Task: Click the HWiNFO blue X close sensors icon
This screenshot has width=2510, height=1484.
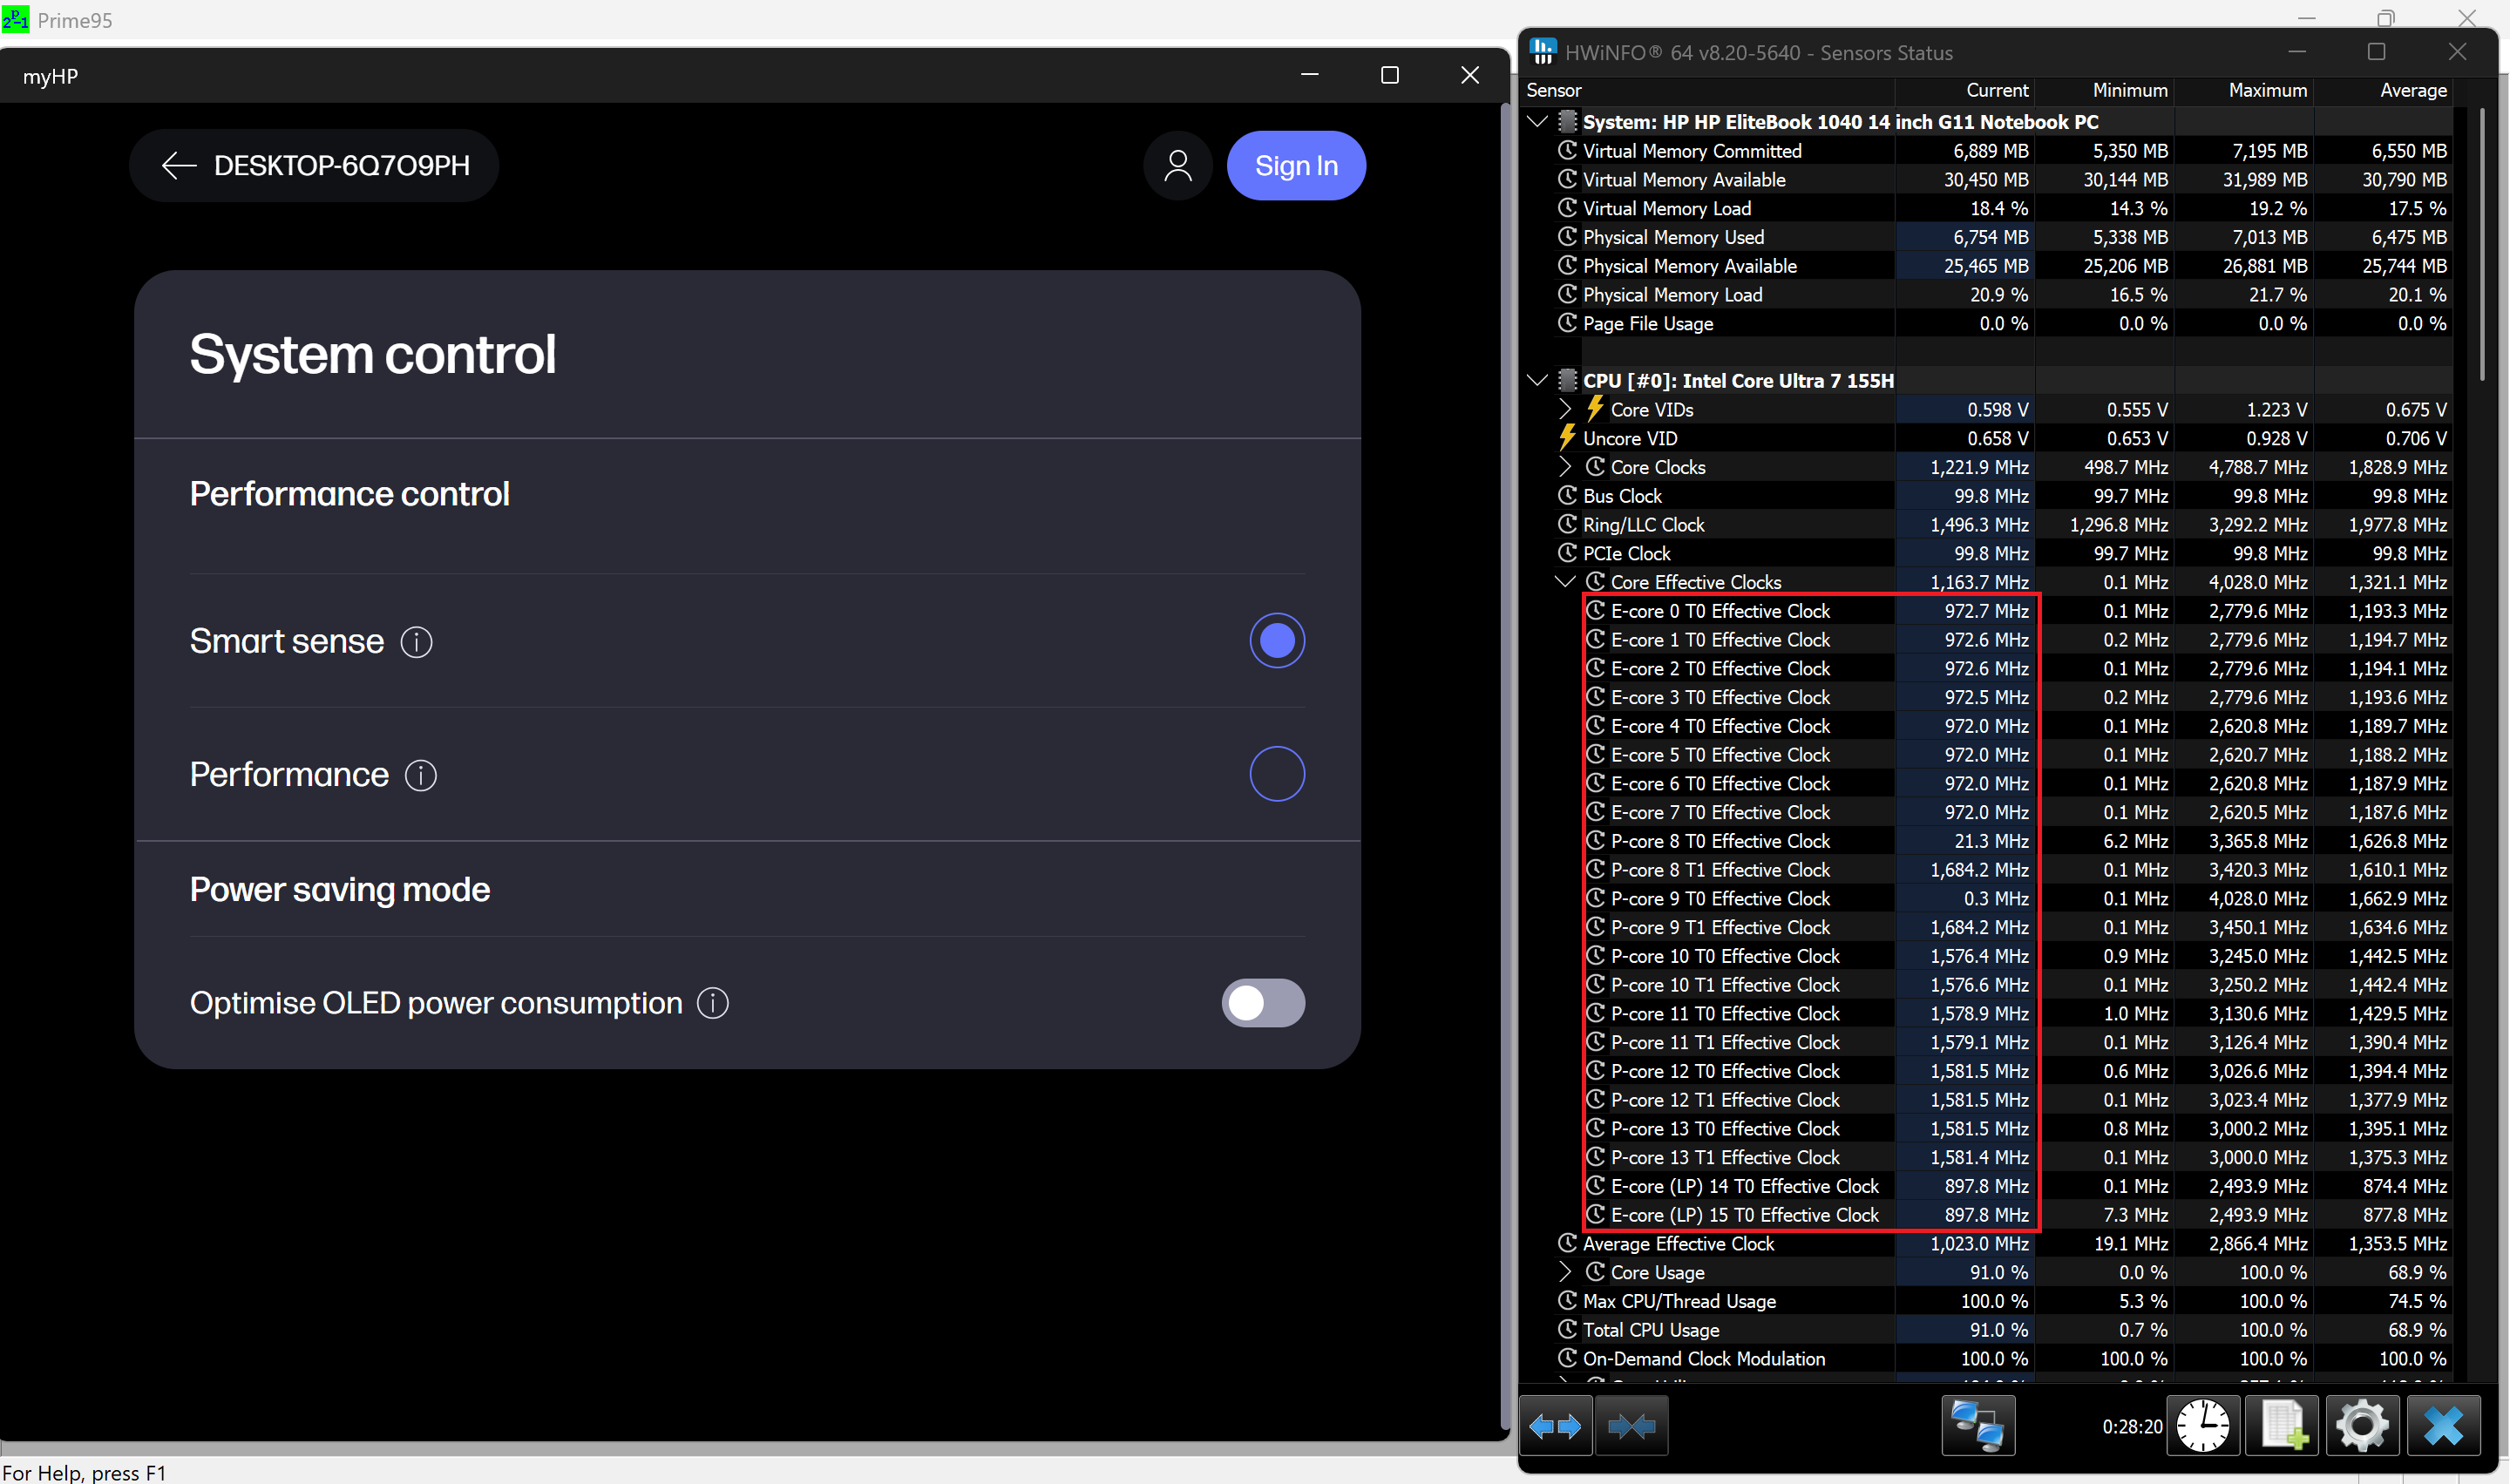Action: (2443, 1426)
